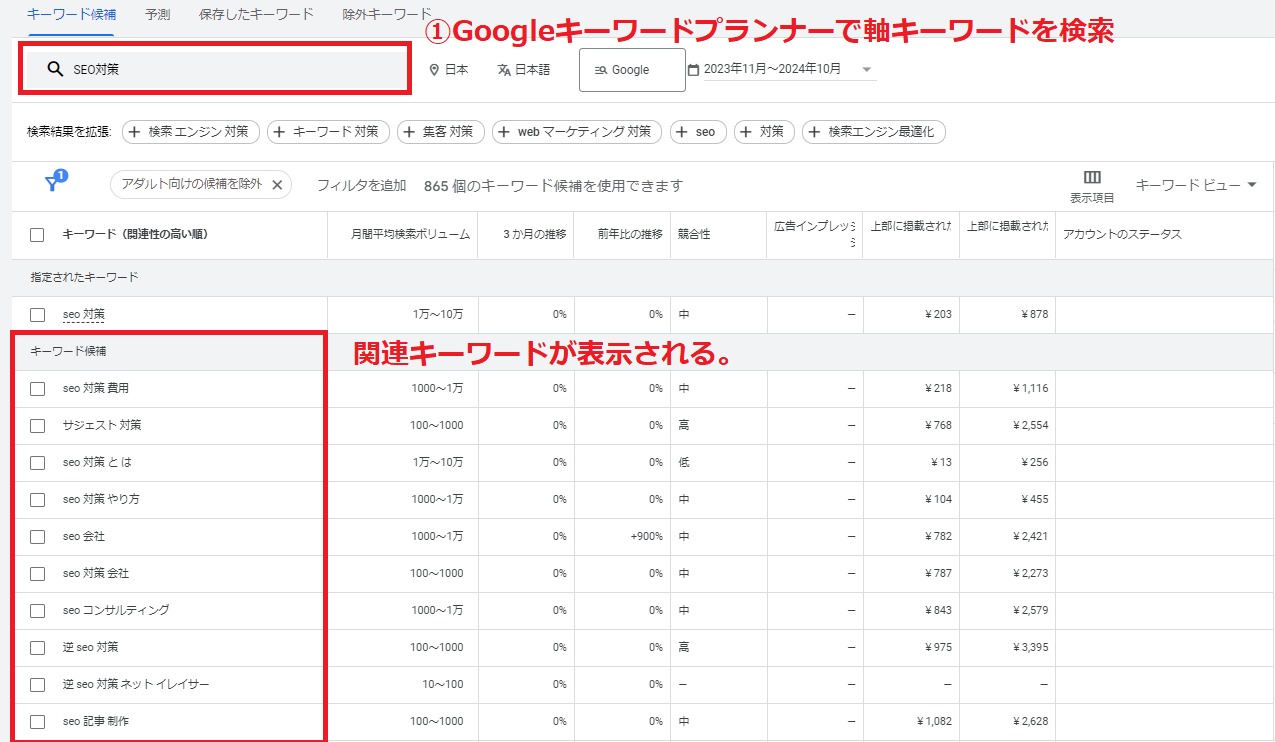This screenshot has height=742, width=1275.
Task: Click the ¥1,082 bid value
Action: [934, 722]
